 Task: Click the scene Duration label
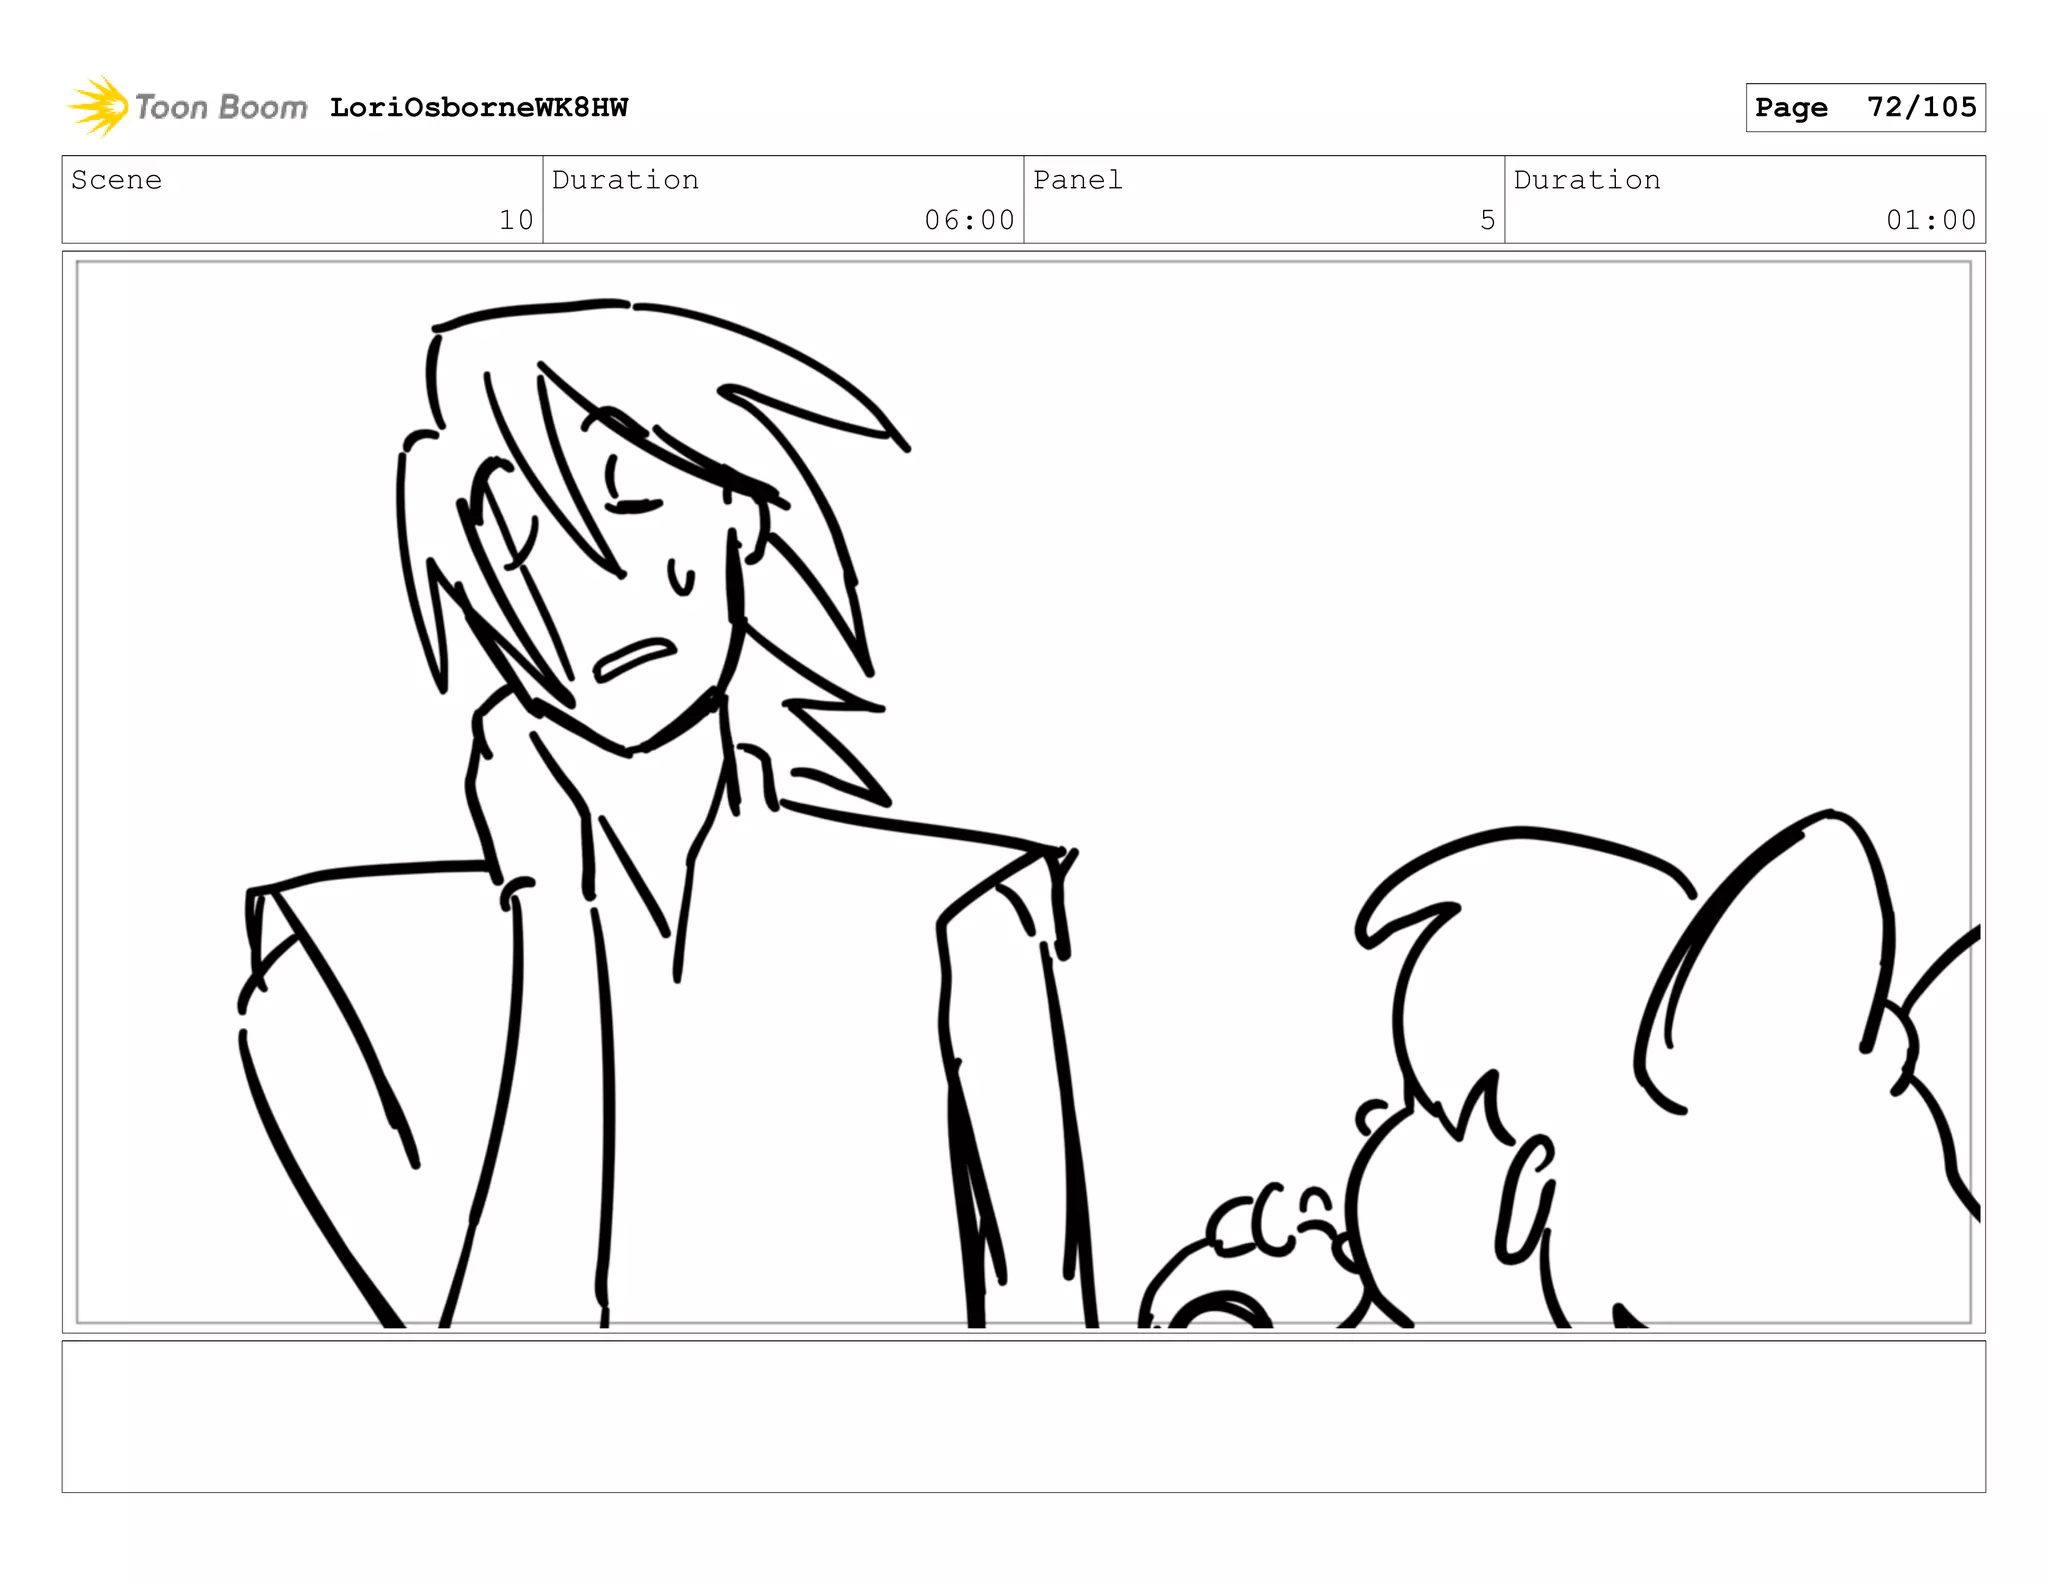point(625,180)
